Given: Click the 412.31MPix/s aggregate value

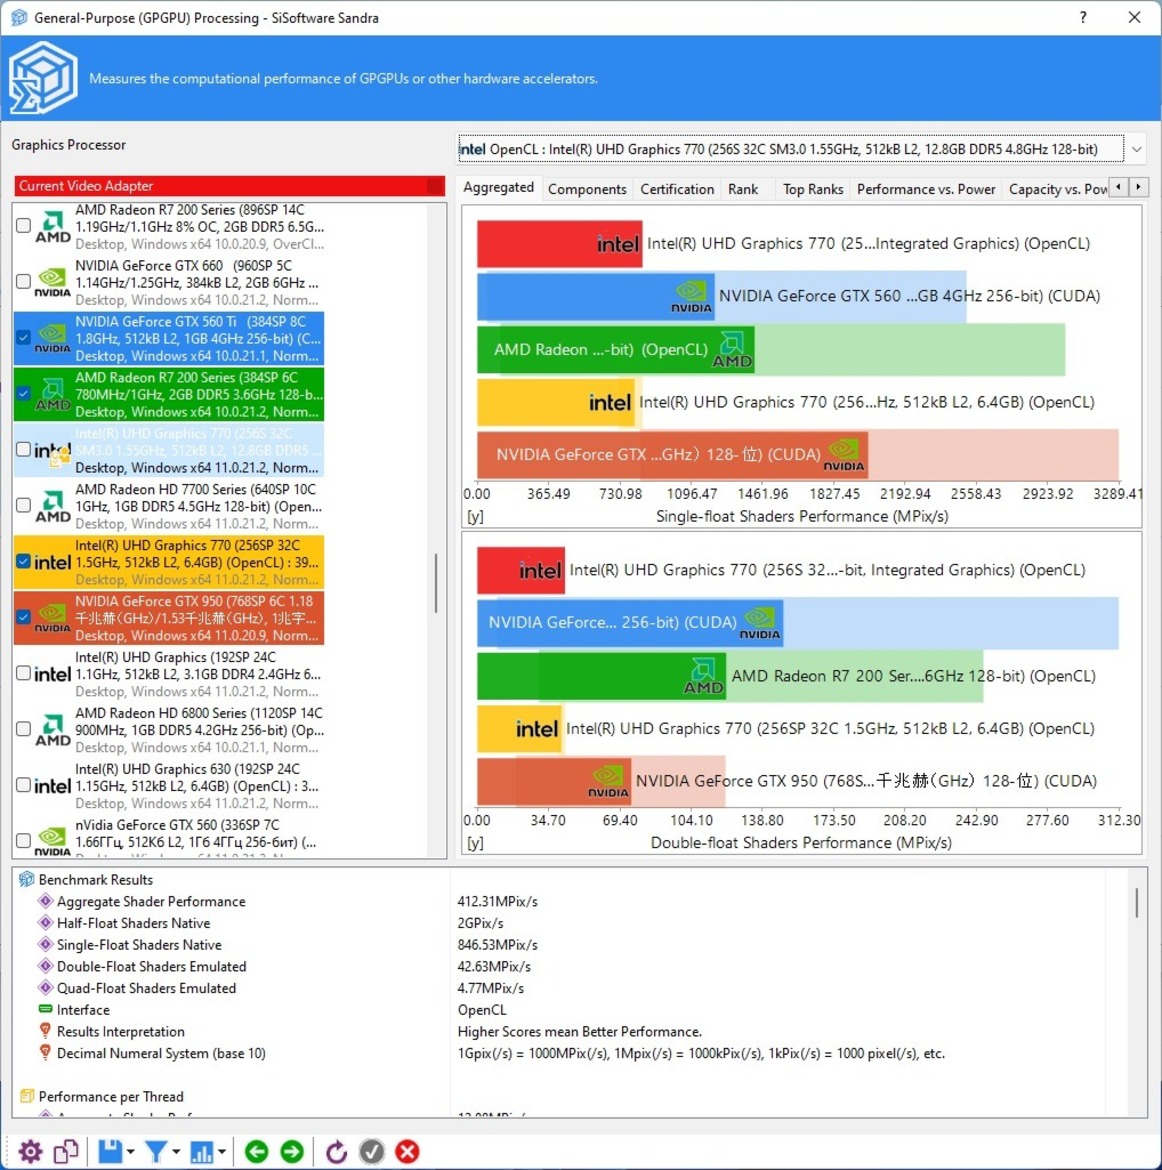Looking at the screenshot, I should pos(497,901).
